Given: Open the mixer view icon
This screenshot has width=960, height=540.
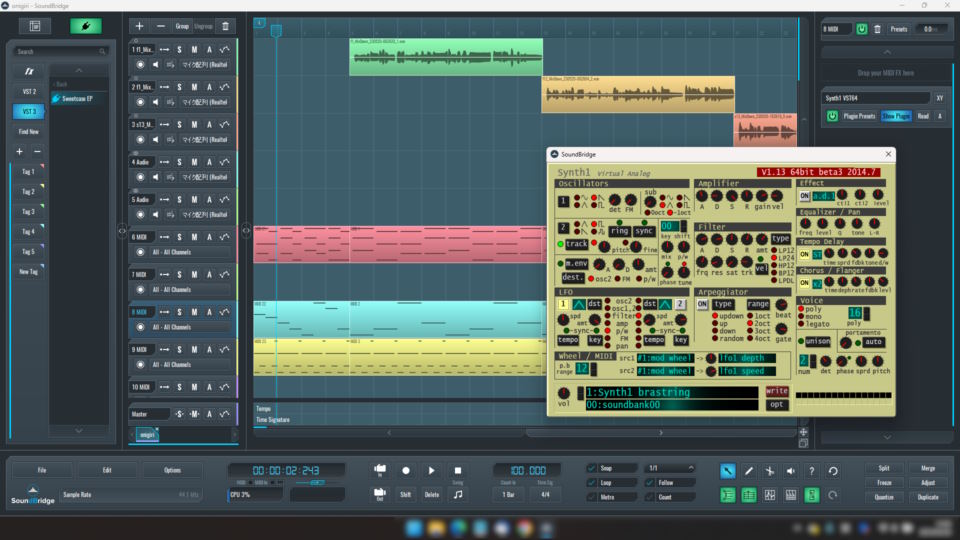Looking at the screenshot, I should point(770,495).
